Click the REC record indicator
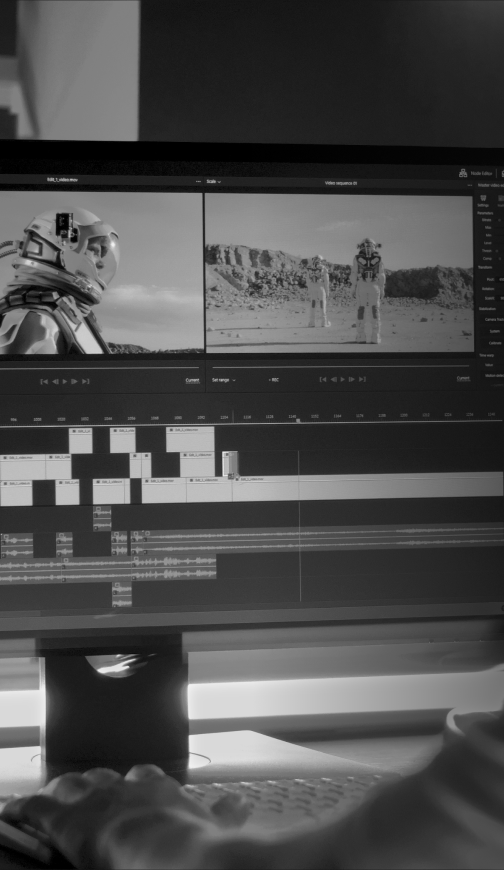504x870 pixels. click(274, 380)
